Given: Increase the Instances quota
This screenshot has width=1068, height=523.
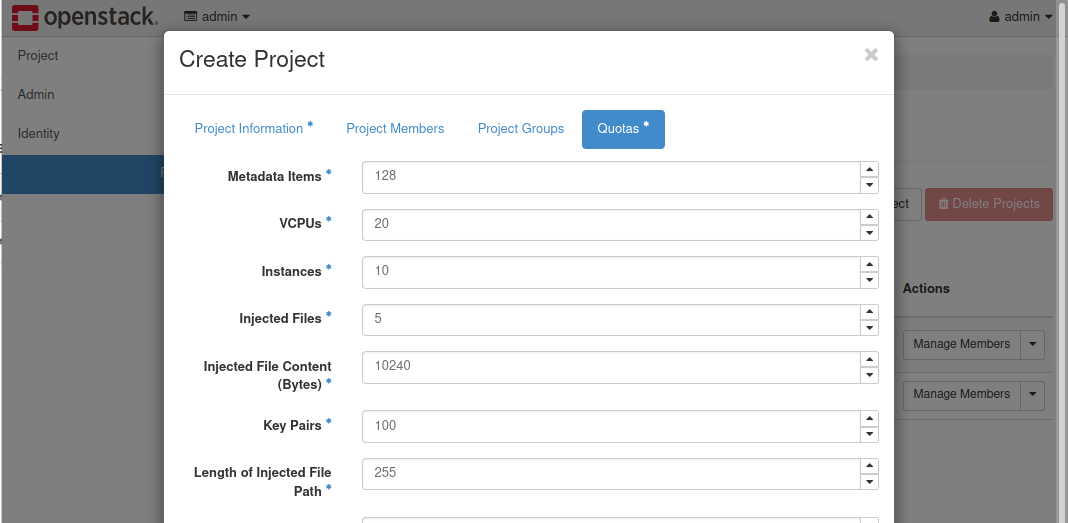Looking at the screenshot, I should click(869, 265).
